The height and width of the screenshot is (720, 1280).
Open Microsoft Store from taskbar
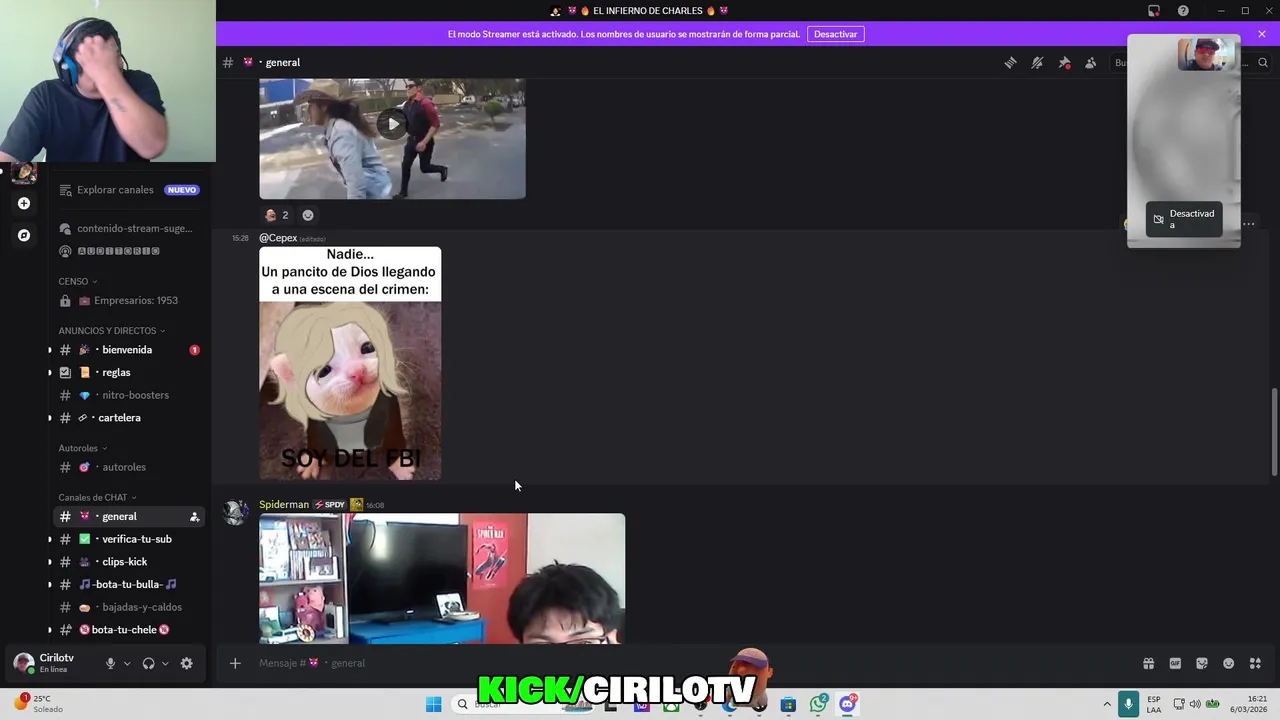coord(788,704)
